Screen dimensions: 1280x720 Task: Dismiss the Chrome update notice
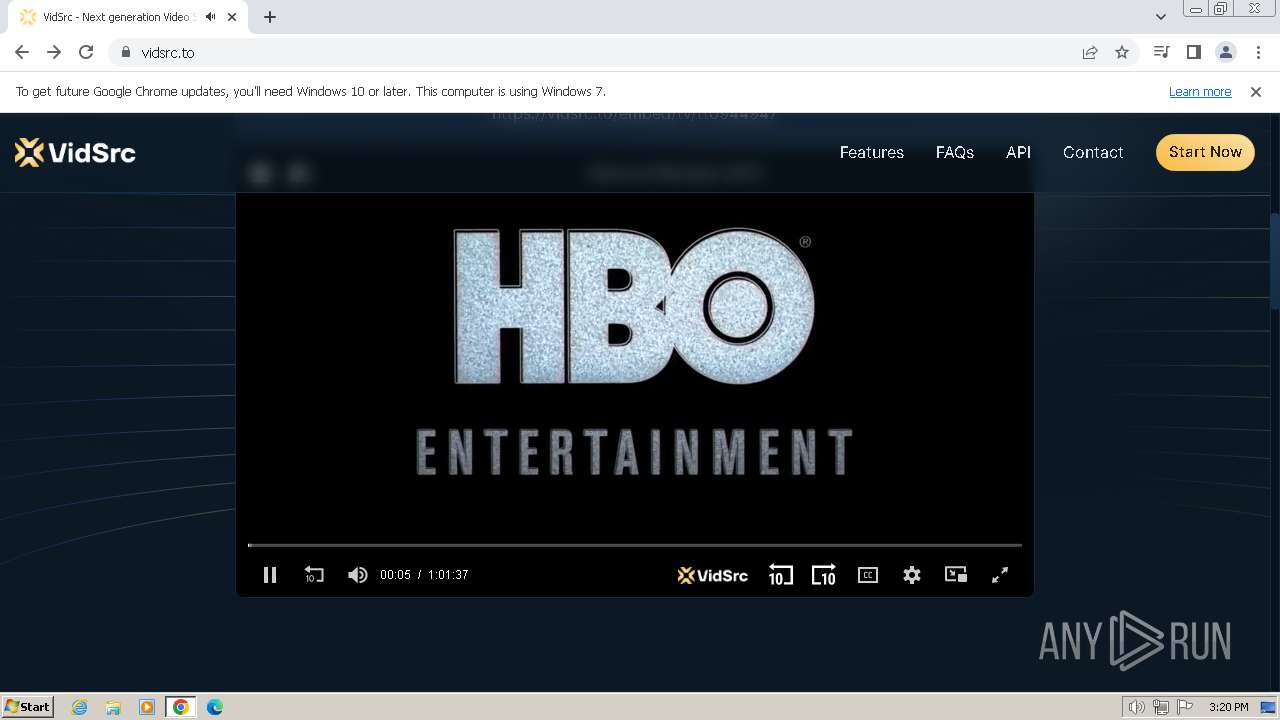(1256, 91)
